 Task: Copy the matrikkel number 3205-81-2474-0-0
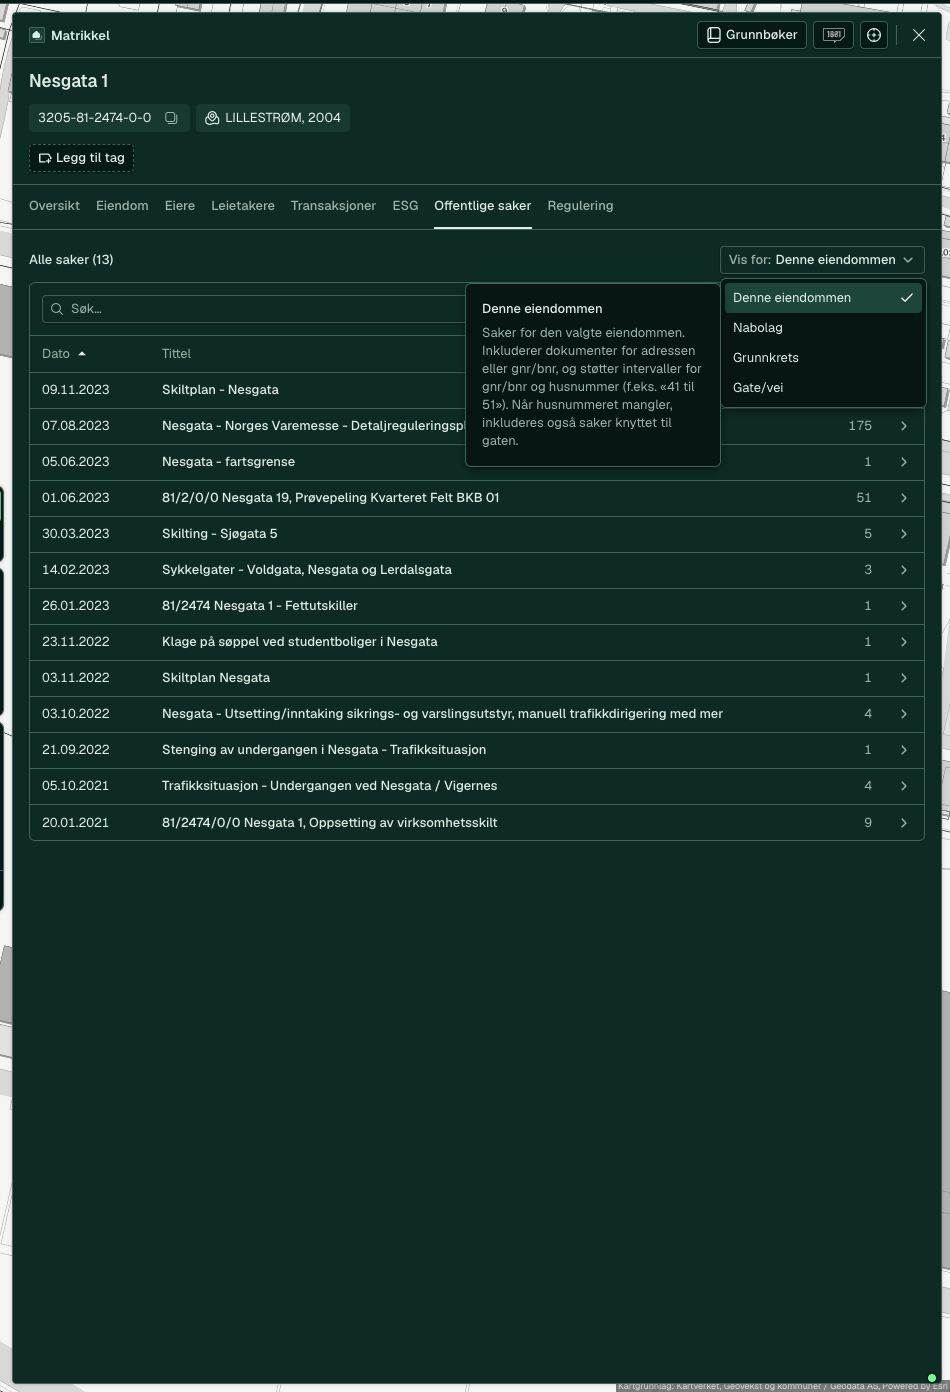point(171,118)
